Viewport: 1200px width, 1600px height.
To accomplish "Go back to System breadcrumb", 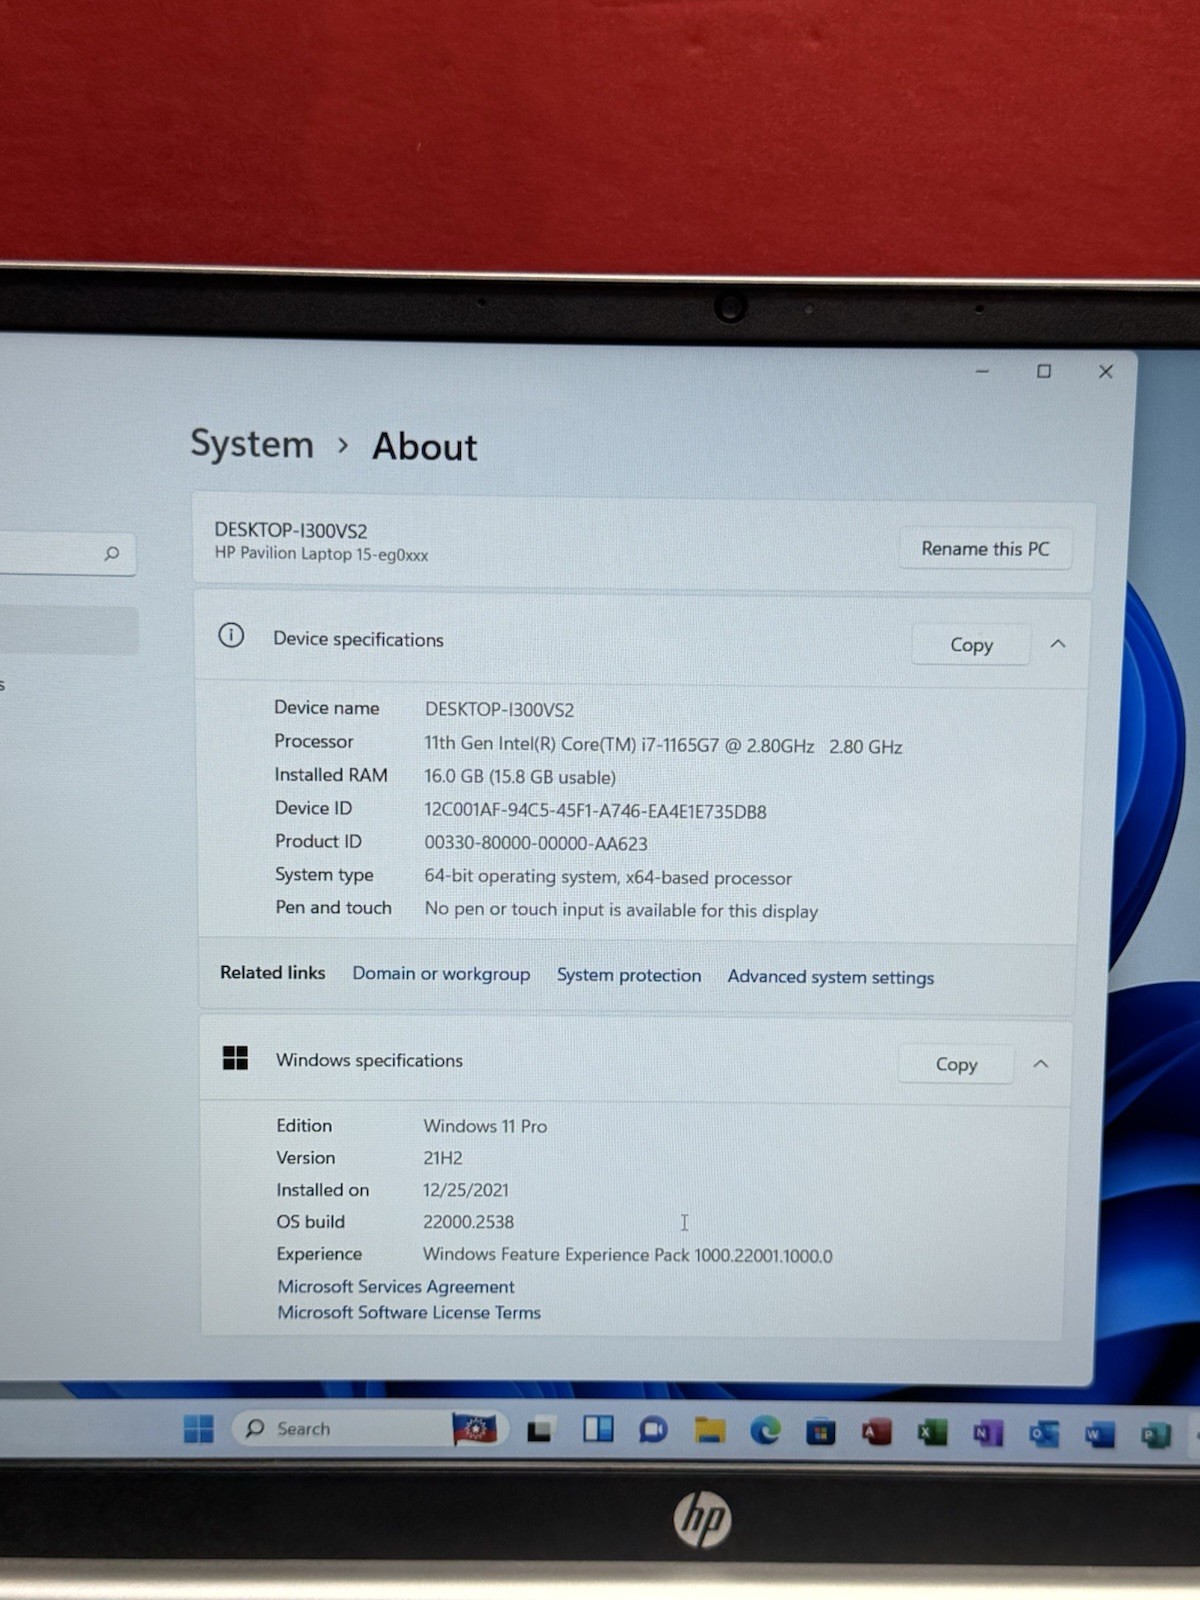I will 252,444.
